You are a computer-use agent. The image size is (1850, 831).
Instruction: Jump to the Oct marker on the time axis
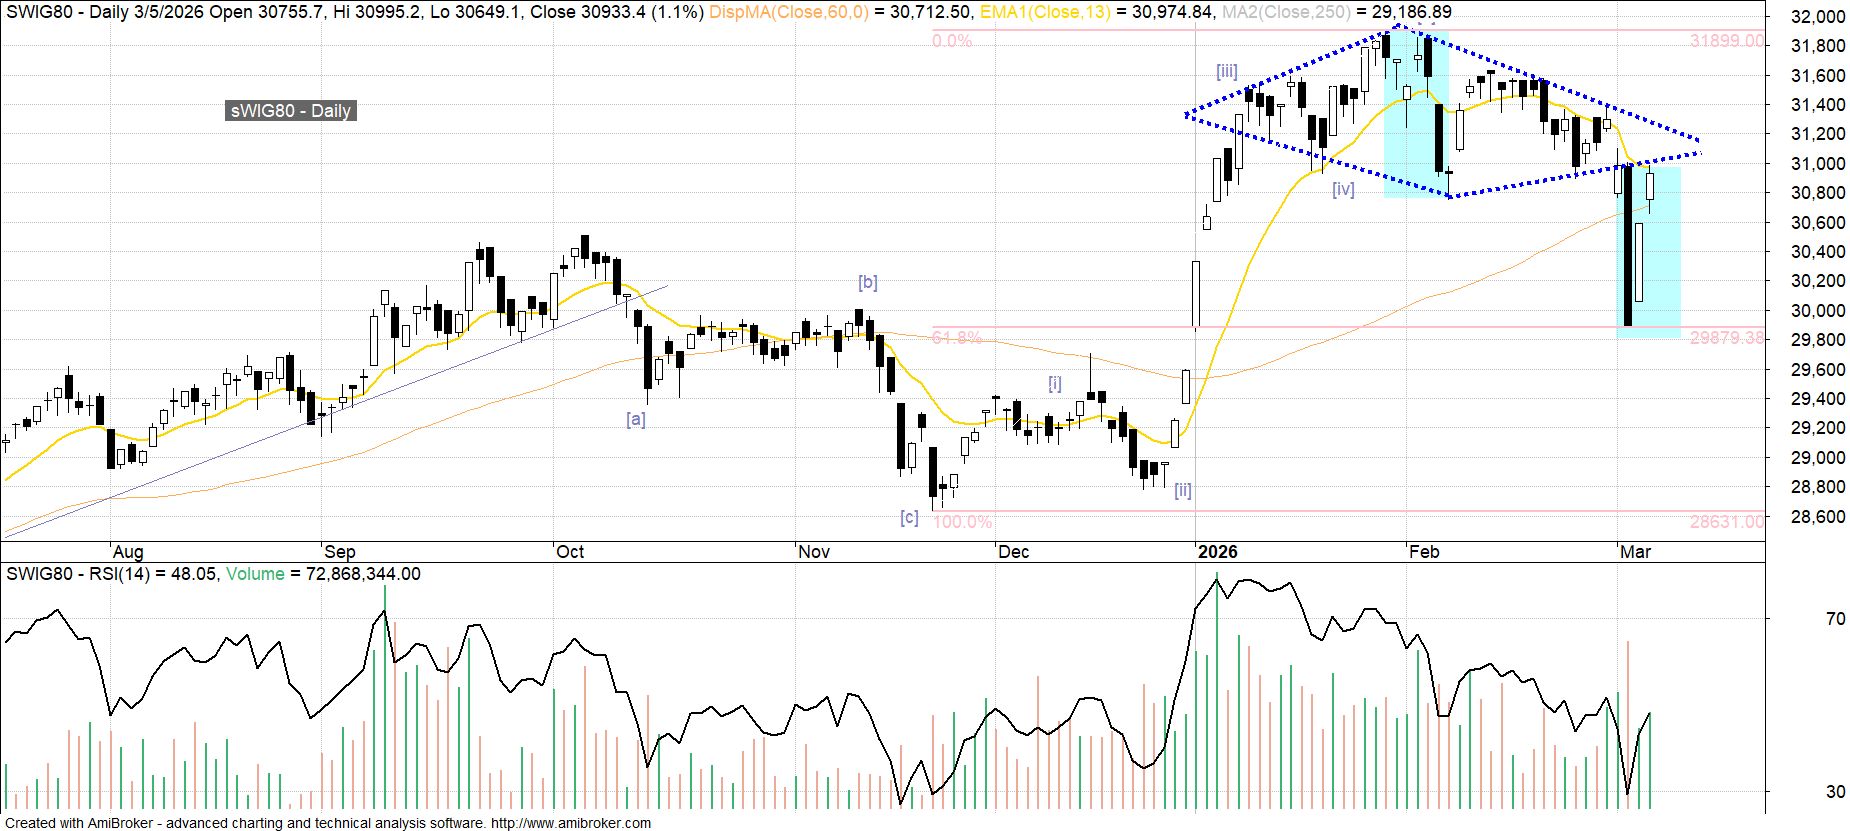[570, 552]
